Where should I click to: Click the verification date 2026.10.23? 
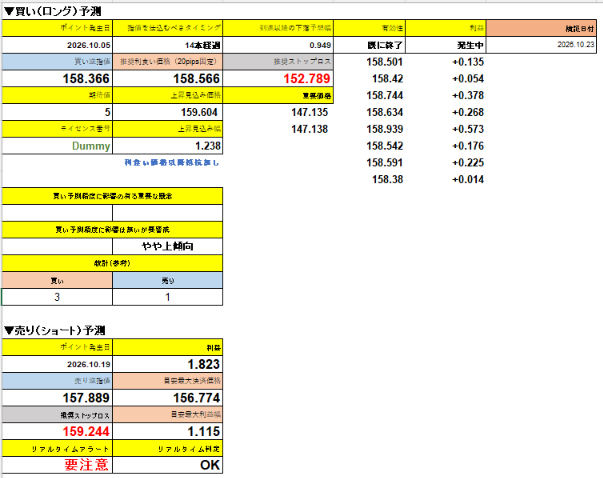click(x=541, y=45)
